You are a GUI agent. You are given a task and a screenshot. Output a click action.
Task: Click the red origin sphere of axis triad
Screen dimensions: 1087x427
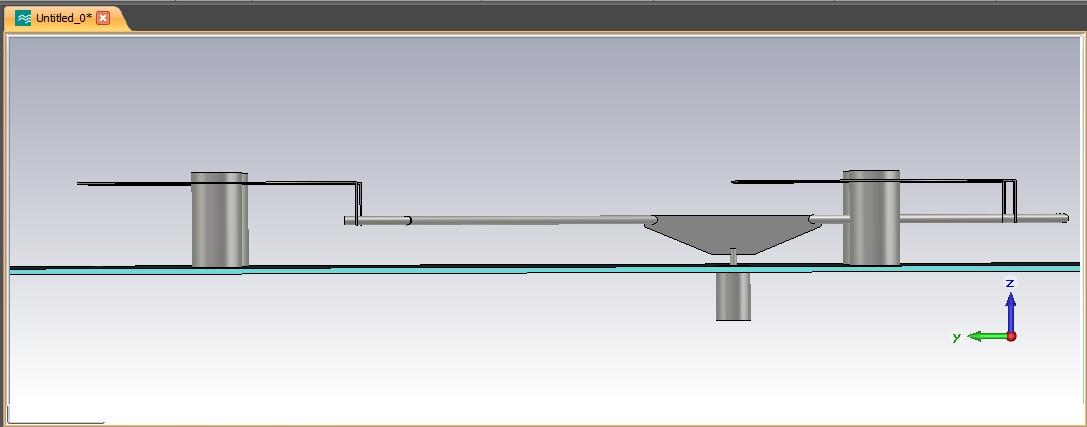point(1011,336)
